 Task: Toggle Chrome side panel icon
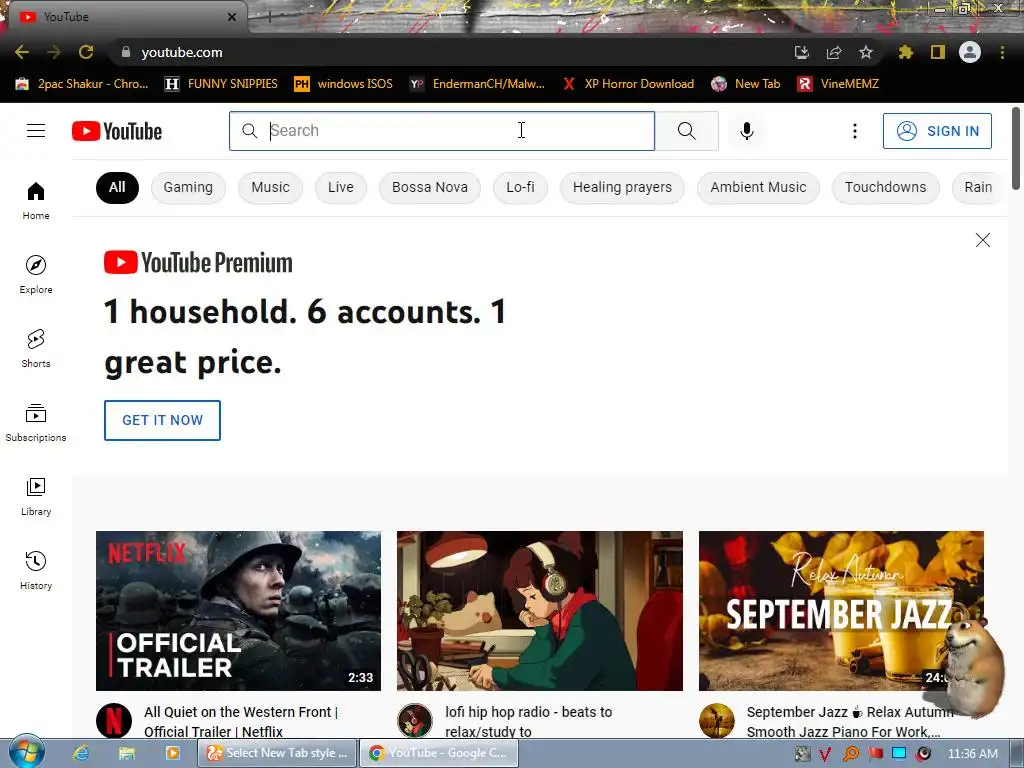pyautogui.click(x=937, y=52)
